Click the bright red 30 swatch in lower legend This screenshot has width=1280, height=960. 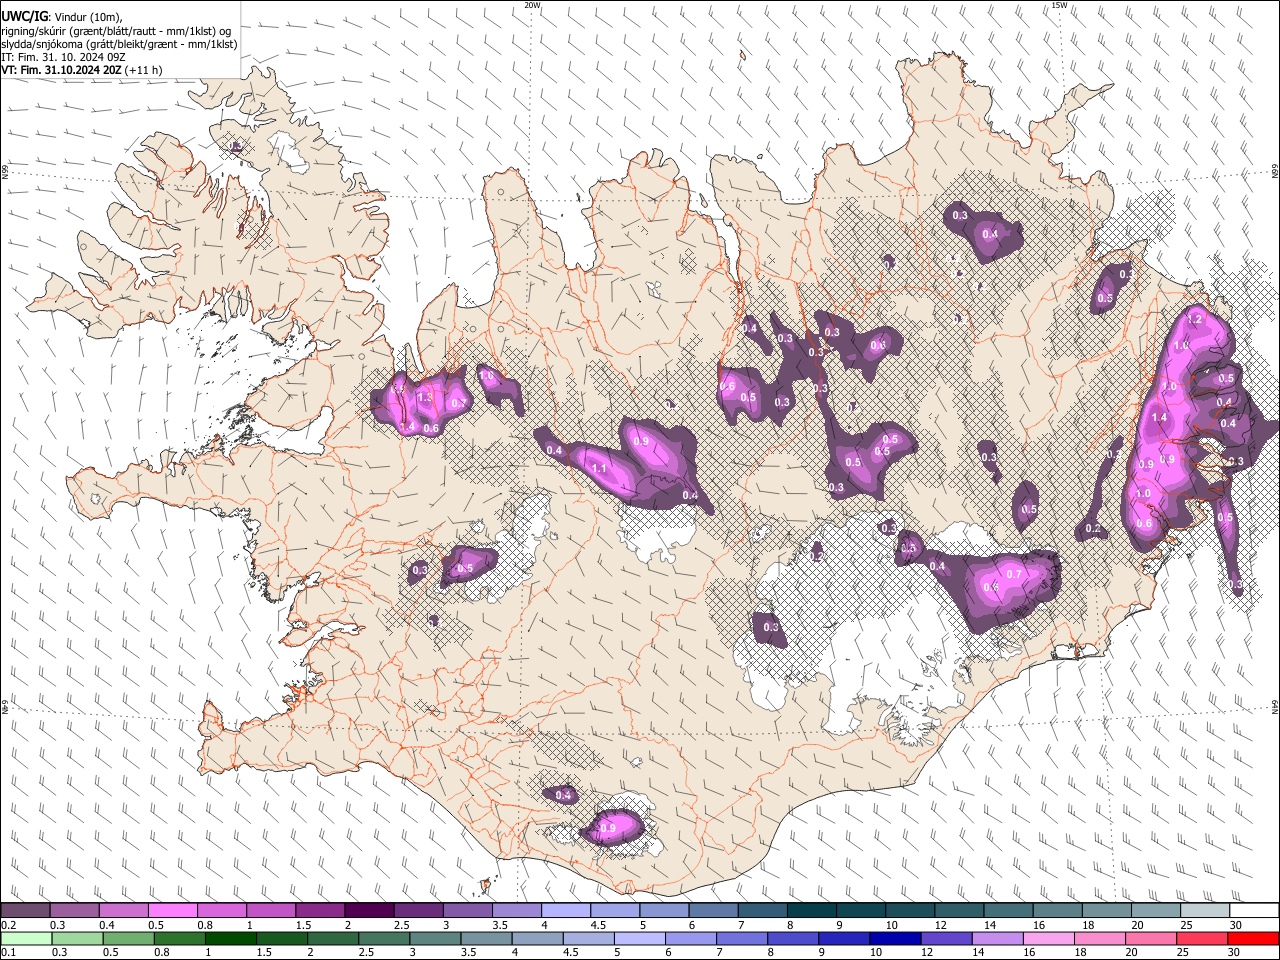(x=1255, y=938)
